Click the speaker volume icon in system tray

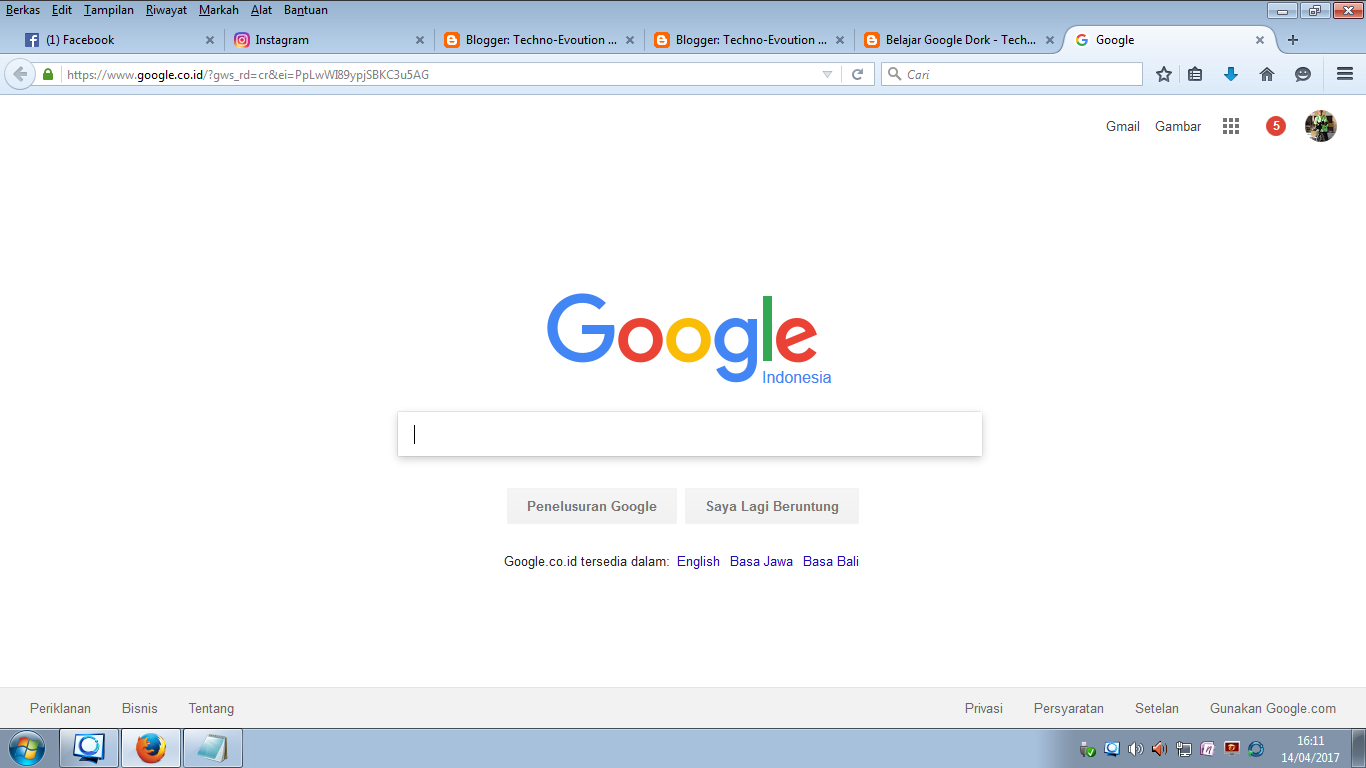(1135, 749)
